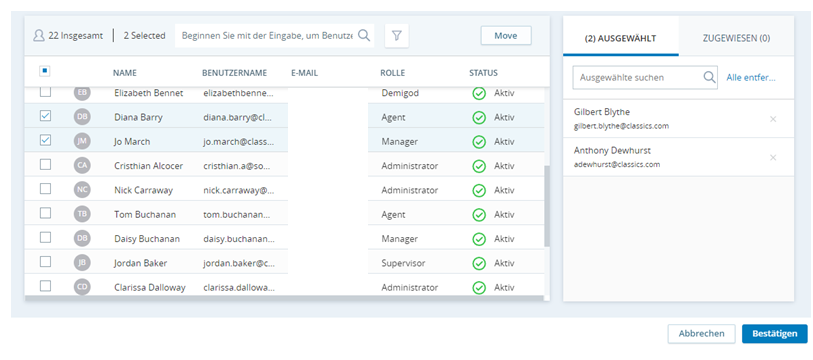Screen dimensions: 813x360
Task: Sort by the Name column header
Action: [125, 73]
